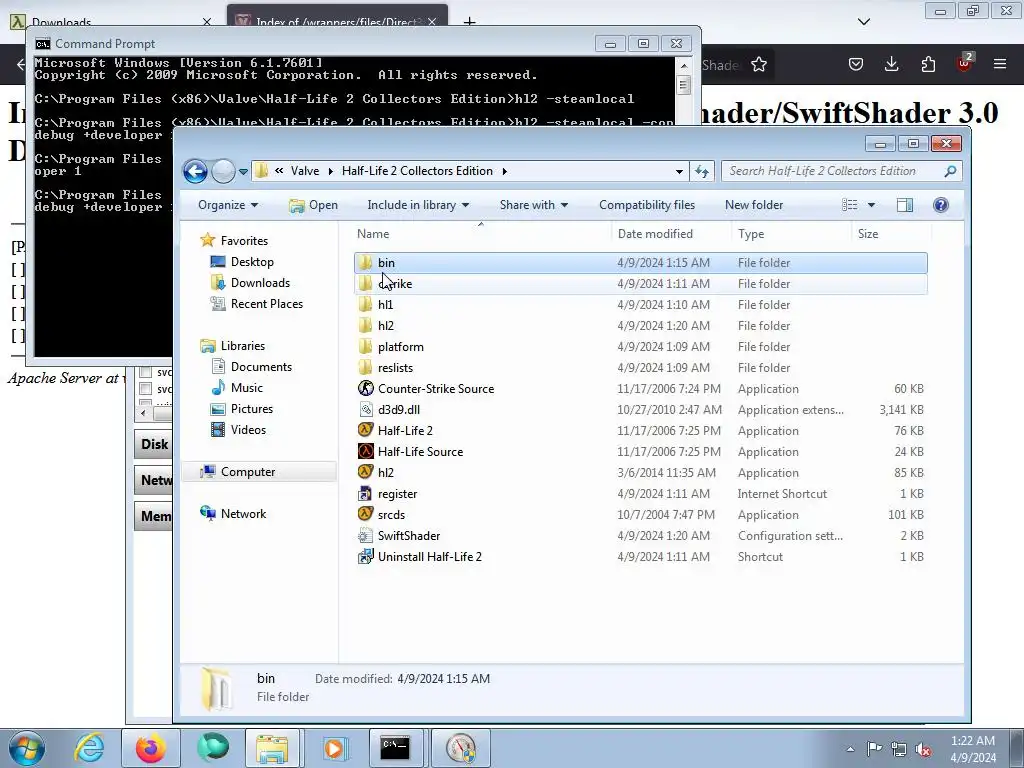Select the hl2 folder icon
Image resolution: width=1024 pixels, height=768 pixels.
366,326
